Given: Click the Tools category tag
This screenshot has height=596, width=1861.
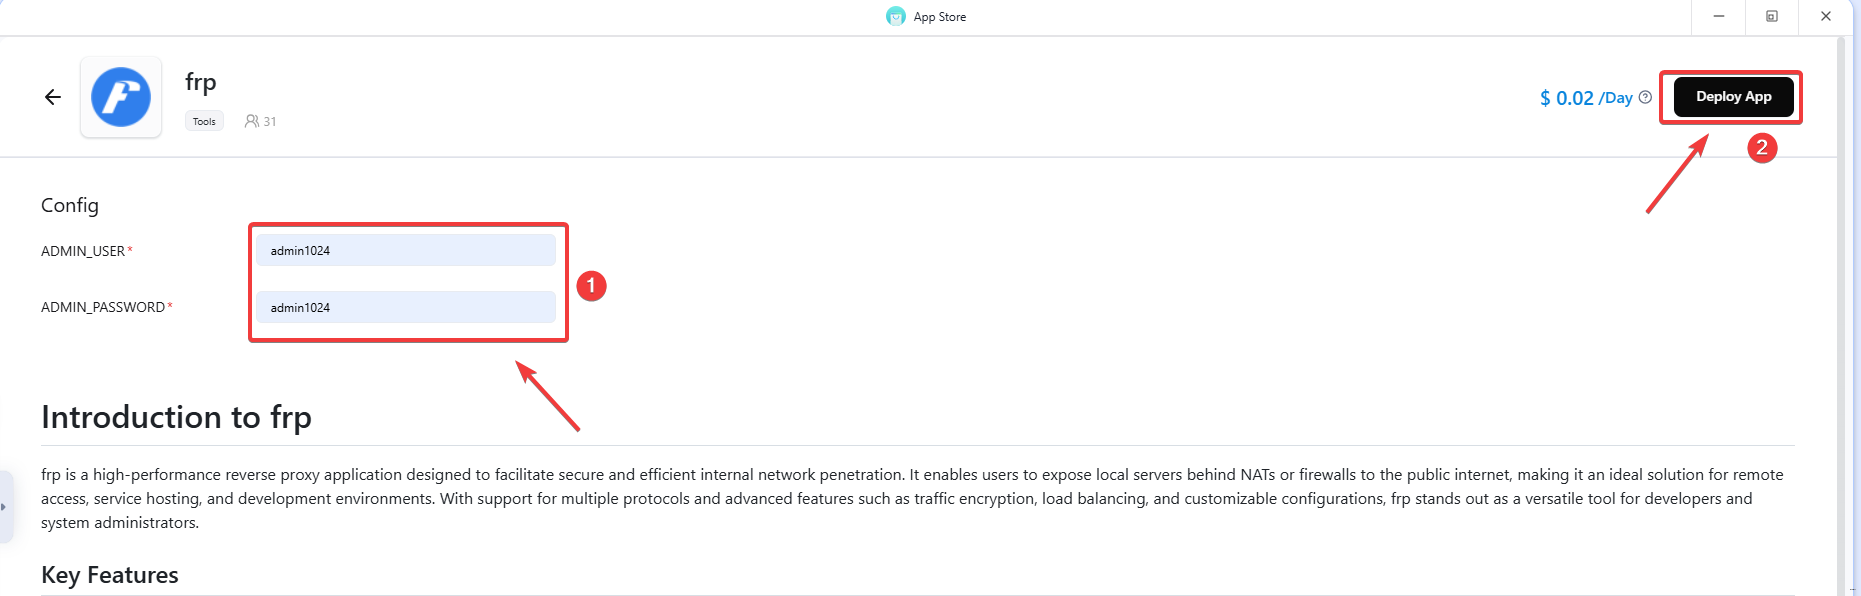Looking at the screenshot, I should (x=204, y=121).
